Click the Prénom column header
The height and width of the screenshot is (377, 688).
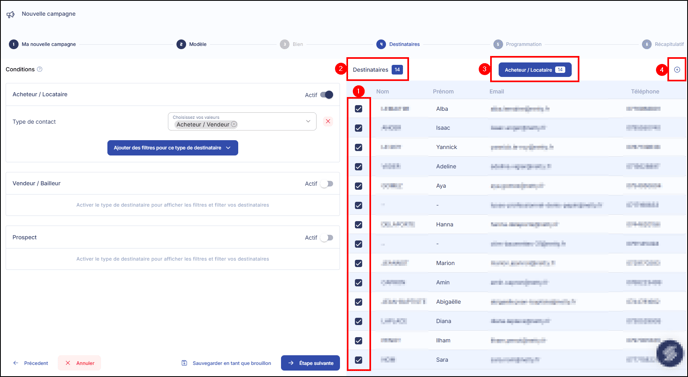point(443,92)
